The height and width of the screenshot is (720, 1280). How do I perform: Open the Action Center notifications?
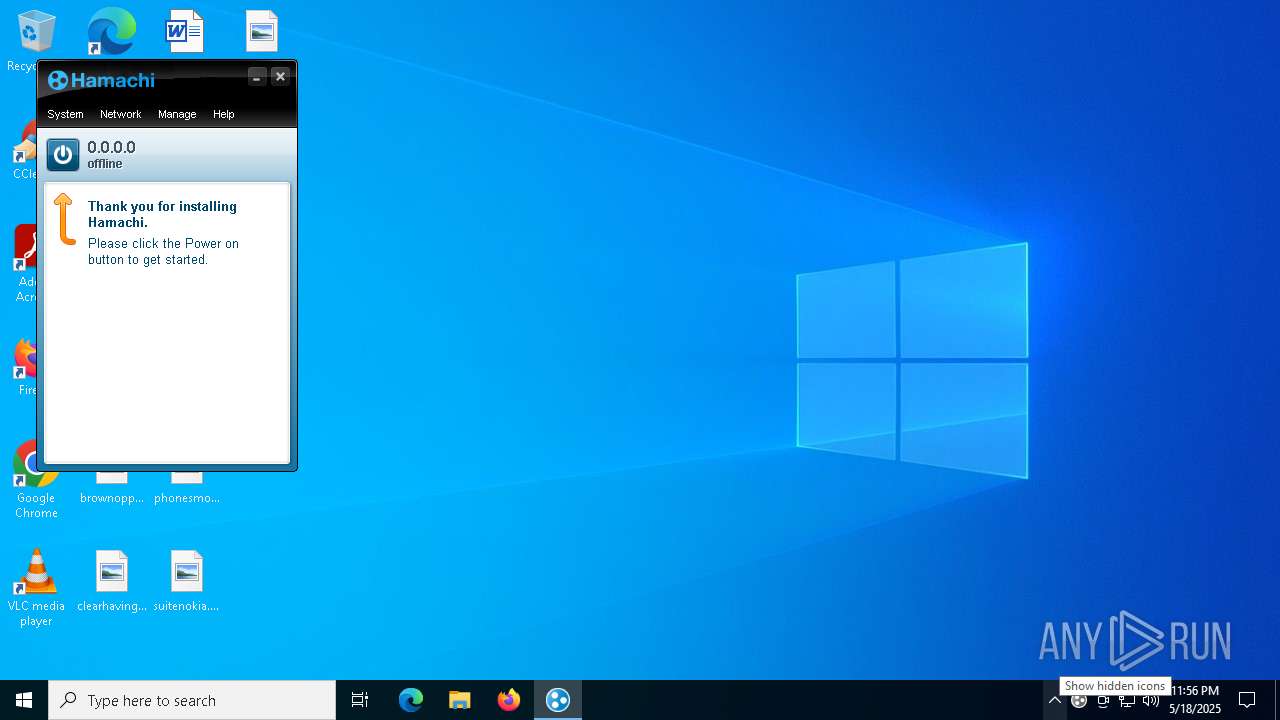1247,700
